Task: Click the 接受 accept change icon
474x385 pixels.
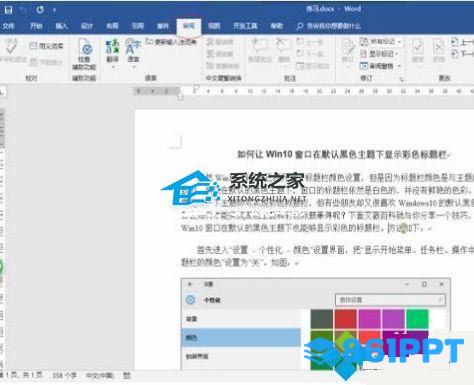Action: pyautogui.click(x=418, y=50)
